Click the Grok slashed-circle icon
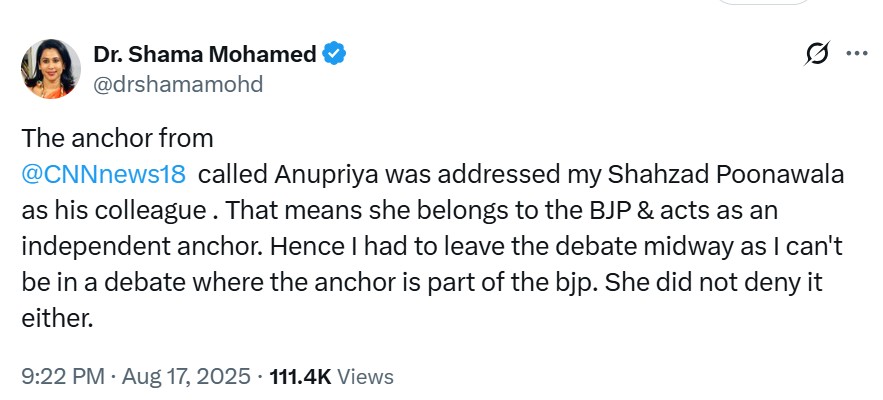 [817, 56]
